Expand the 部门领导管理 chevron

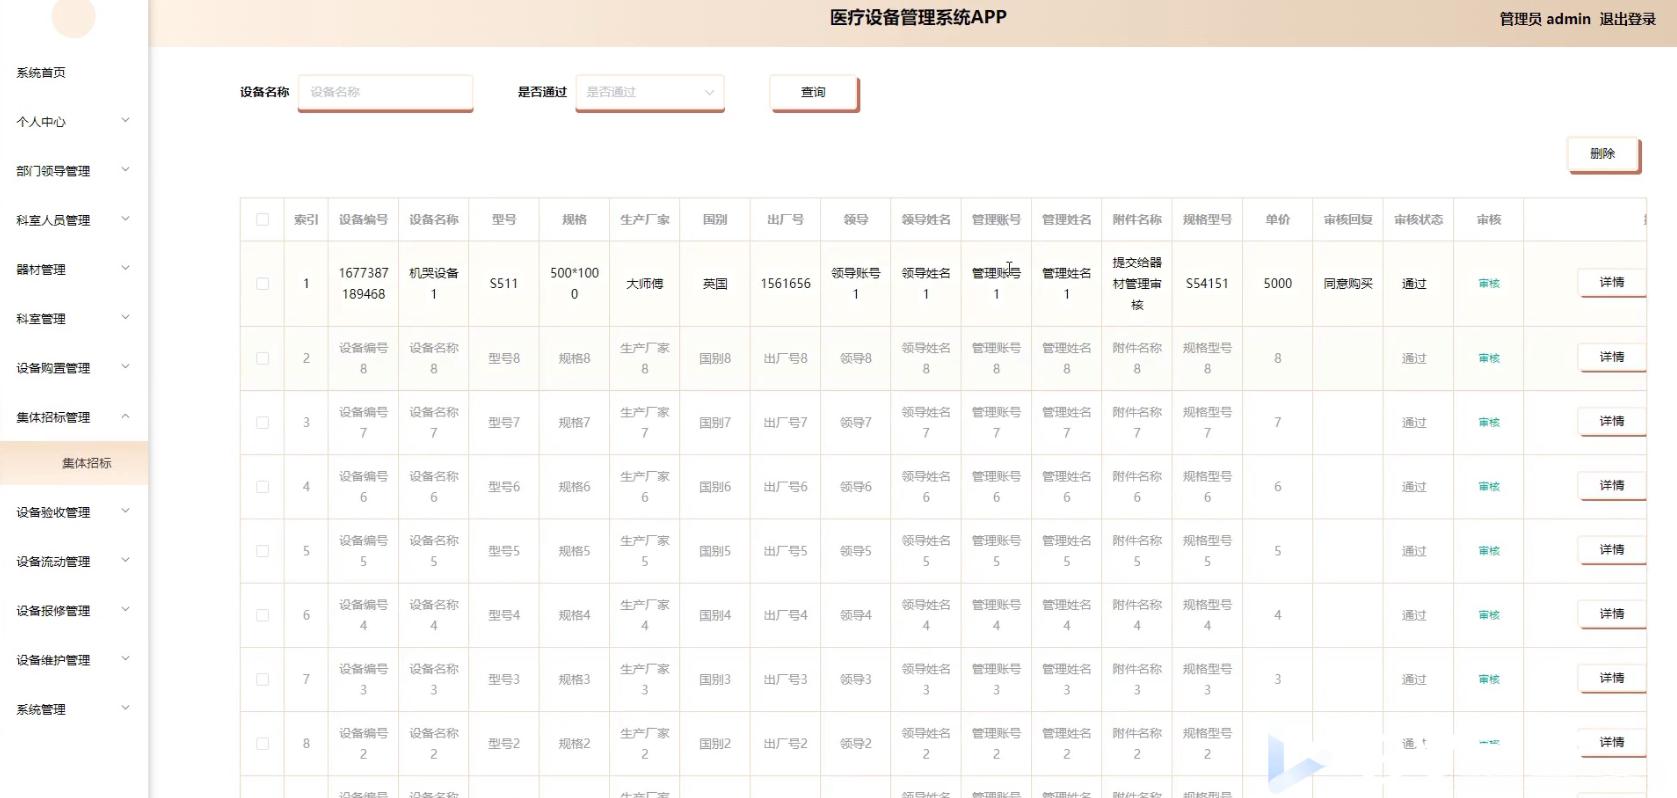pyautogui.click(x=125, y=170)
